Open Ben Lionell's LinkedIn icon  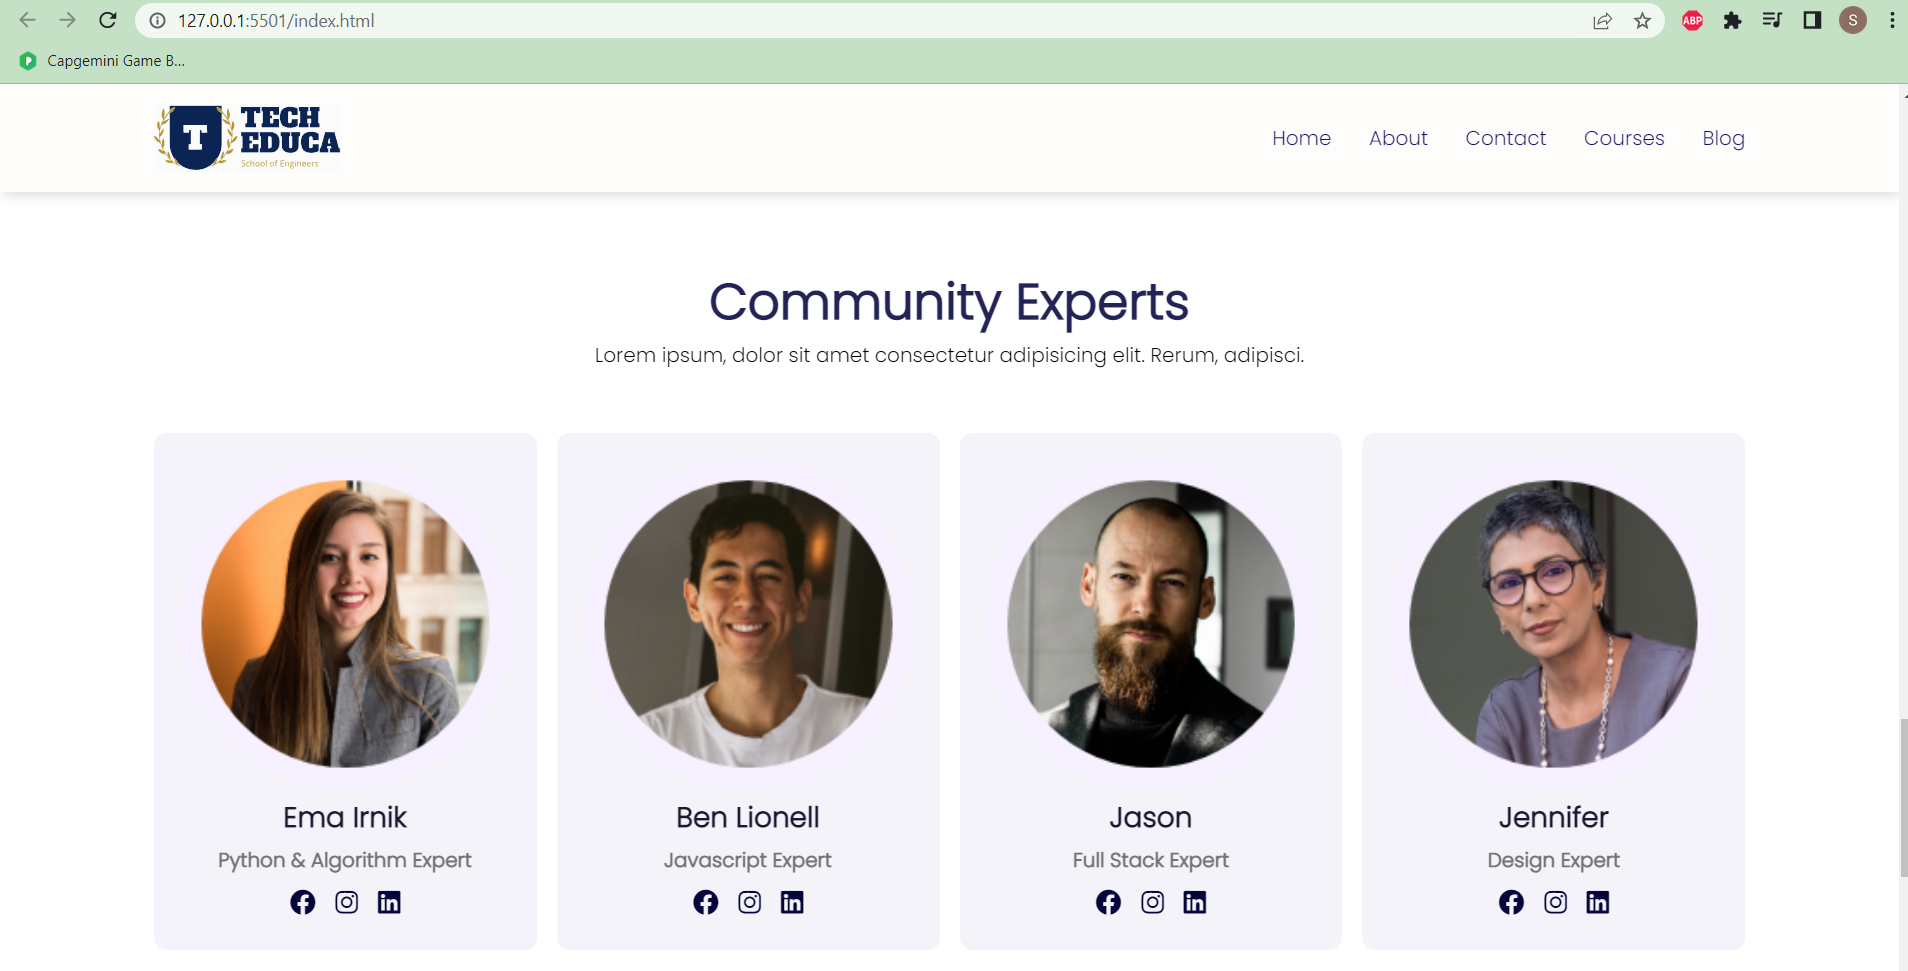click(791, 901)
